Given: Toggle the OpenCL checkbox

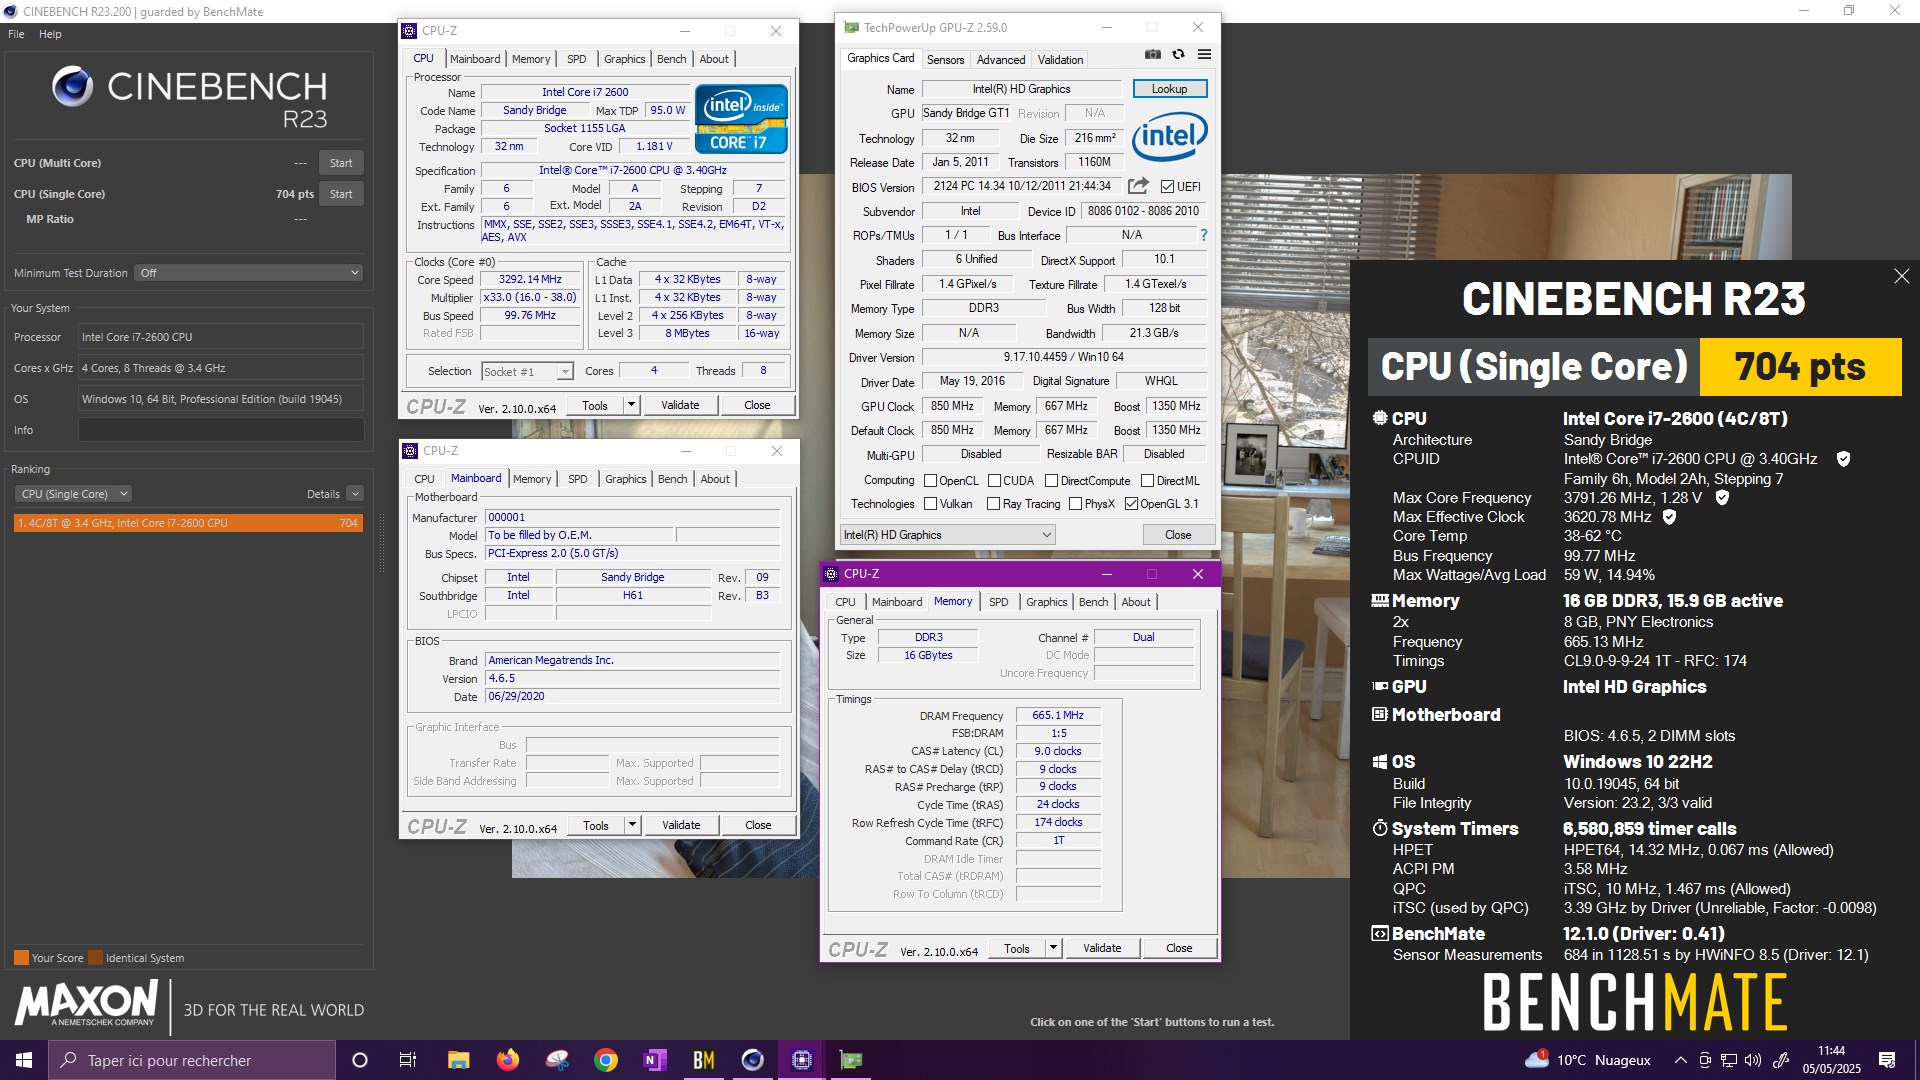Looking at the screenshot, I should pos(930,481).
